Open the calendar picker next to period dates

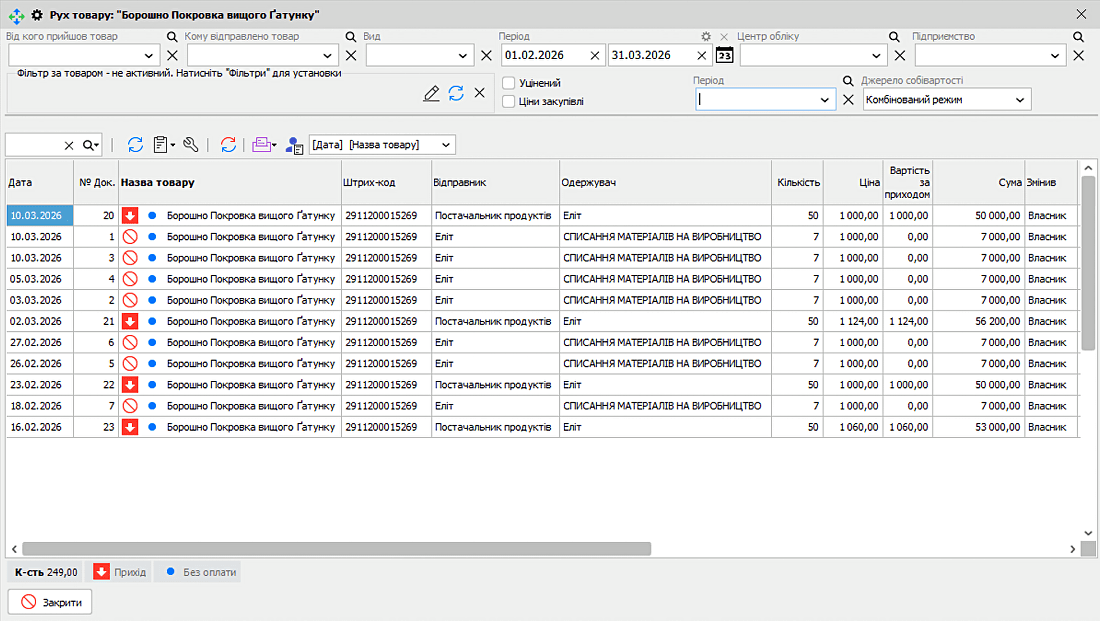pos(725,55)
